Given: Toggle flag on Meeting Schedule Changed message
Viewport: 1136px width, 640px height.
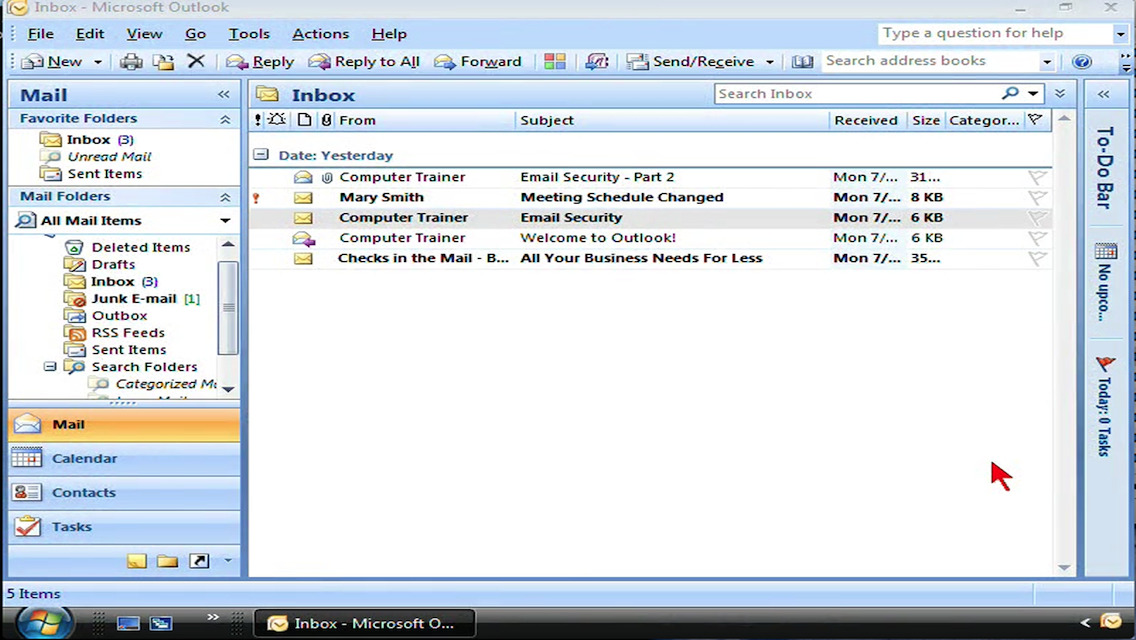Looking at the screenshot, I should 1037,197.
